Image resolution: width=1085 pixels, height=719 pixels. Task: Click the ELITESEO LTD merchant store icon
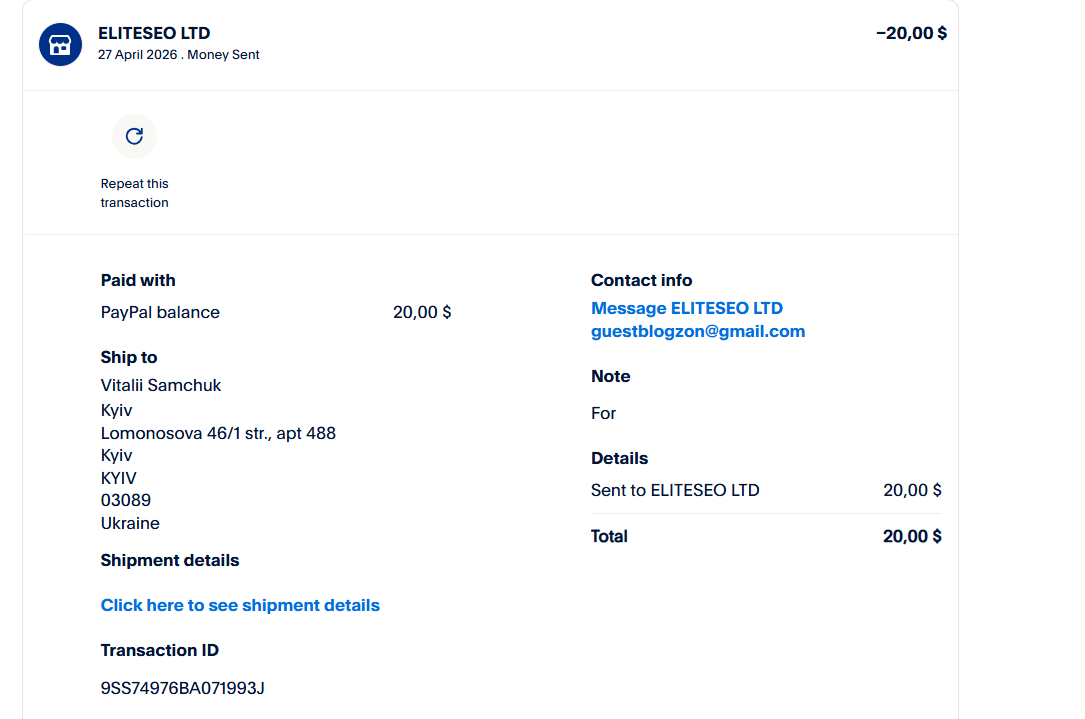[x=60, y=45]
